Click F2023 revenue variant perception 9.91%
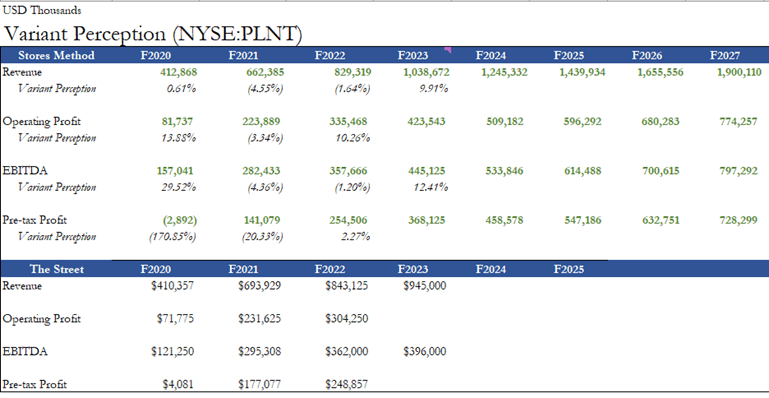 pos(433,89)
